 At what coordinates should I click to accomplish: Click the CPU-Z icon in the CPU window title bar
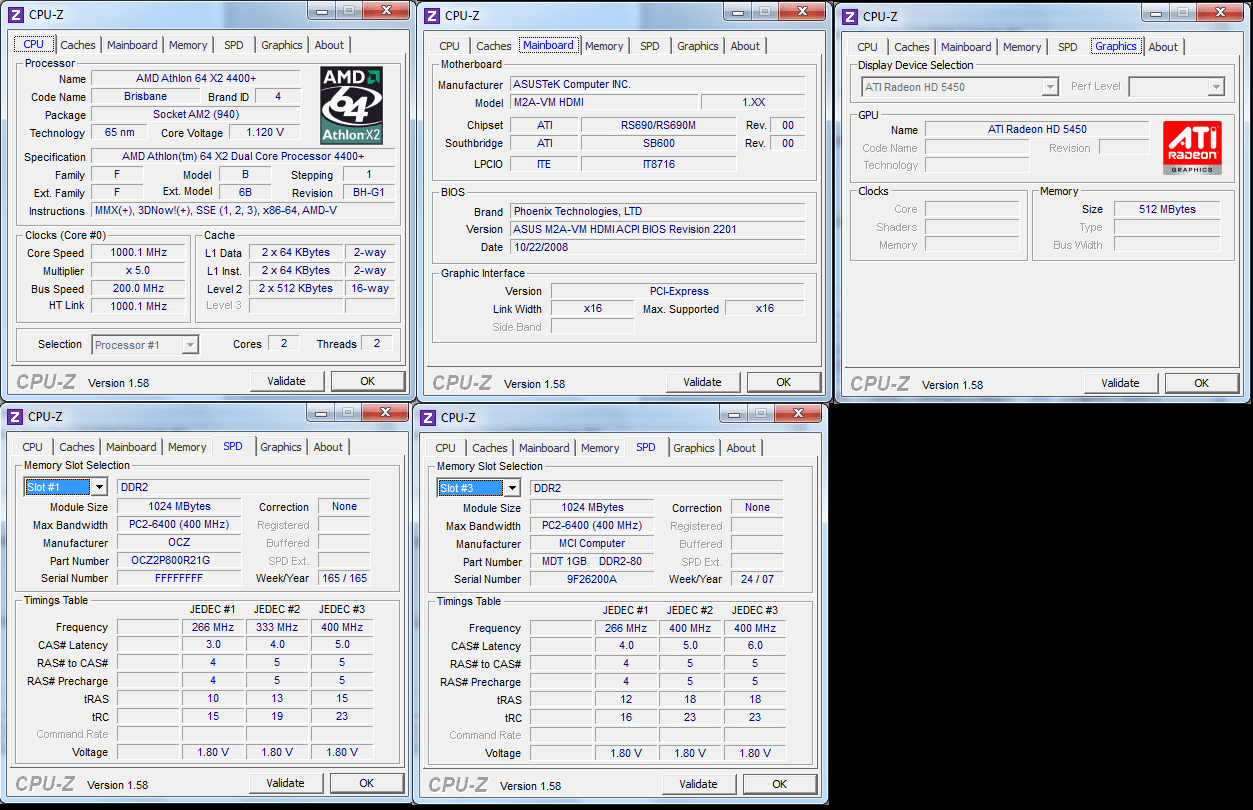pos(16,14)
